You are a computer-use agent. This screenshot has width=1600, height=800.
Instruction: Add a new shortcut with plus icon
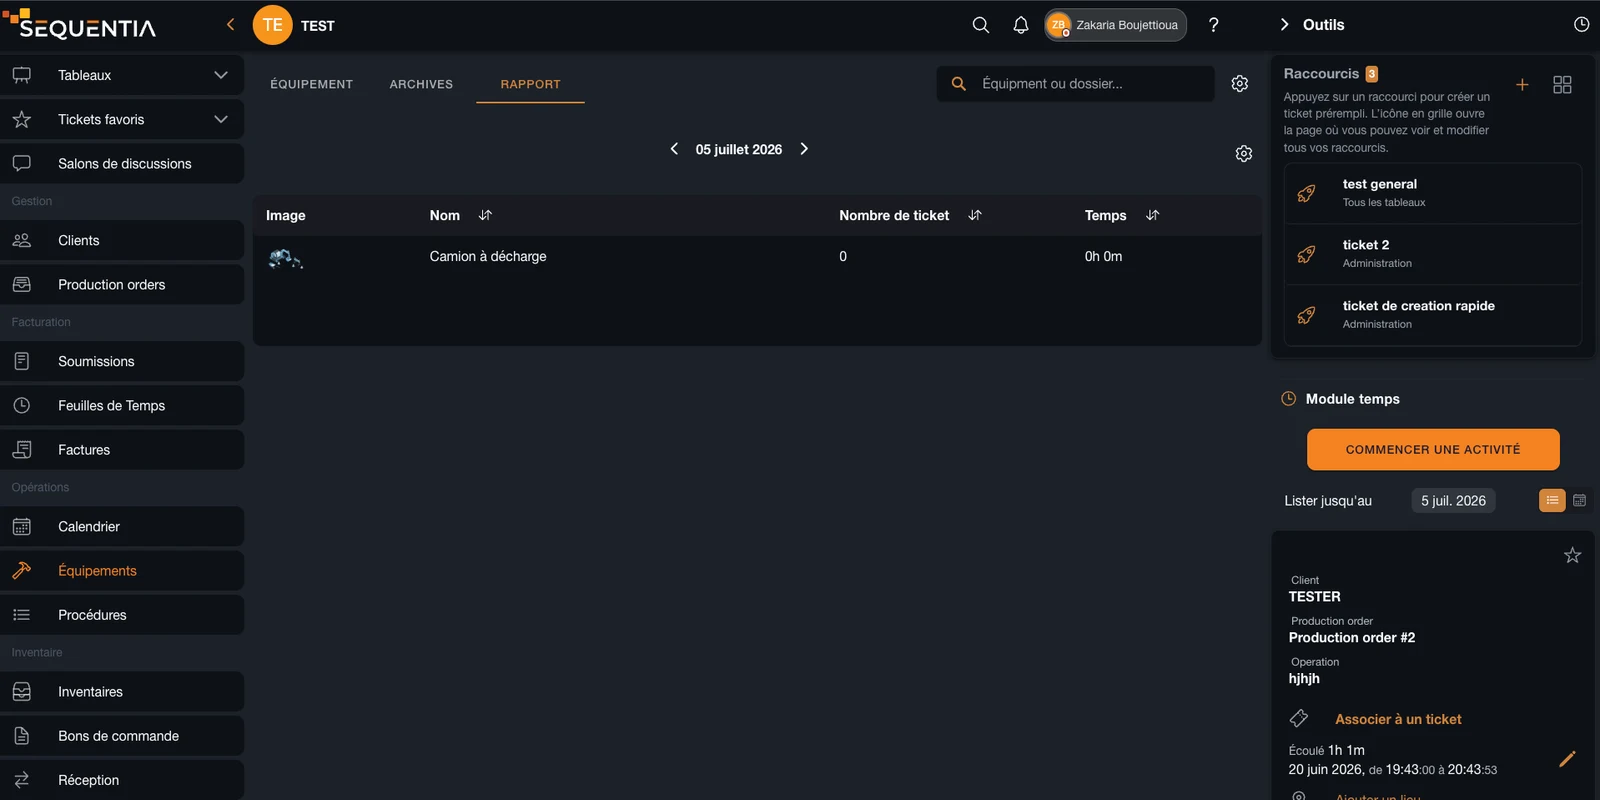coord(1522,85)
